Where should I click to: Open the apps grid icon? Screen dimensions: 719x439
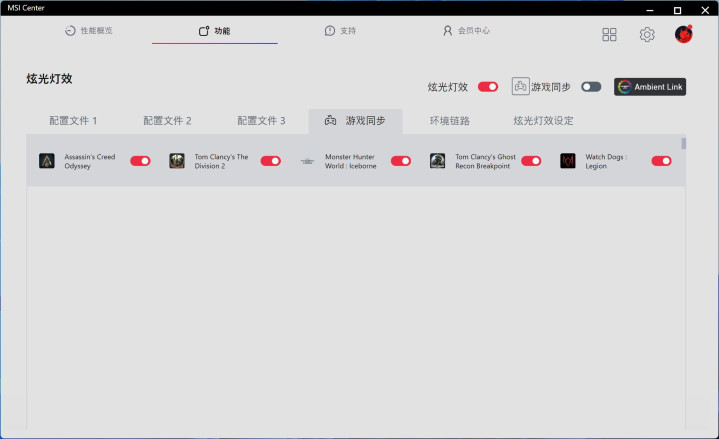point(609,34)
